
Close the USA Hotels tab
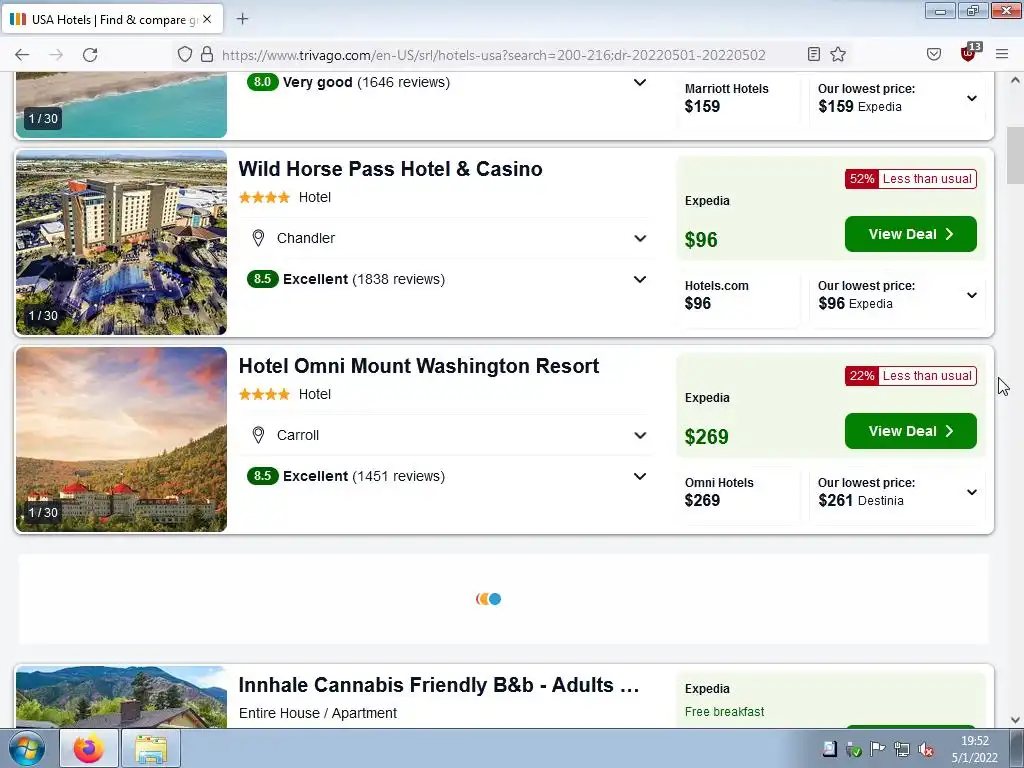[207, 20]
